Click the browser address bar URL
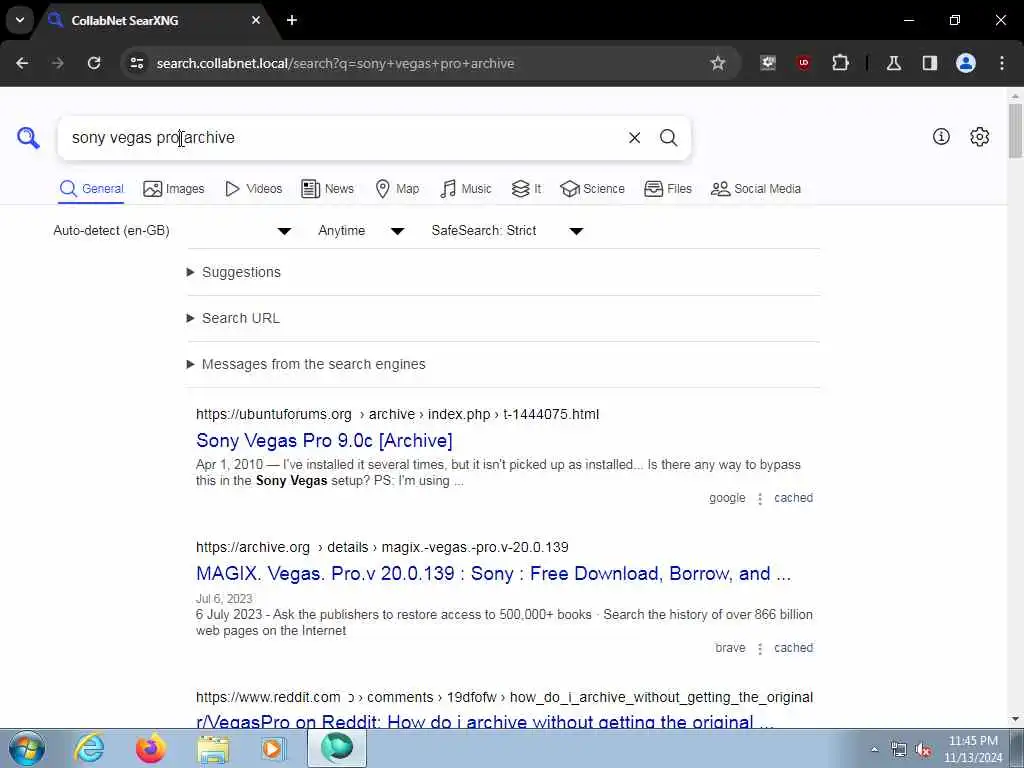The width and height of the screenshot is (1024, 768). 335,63
